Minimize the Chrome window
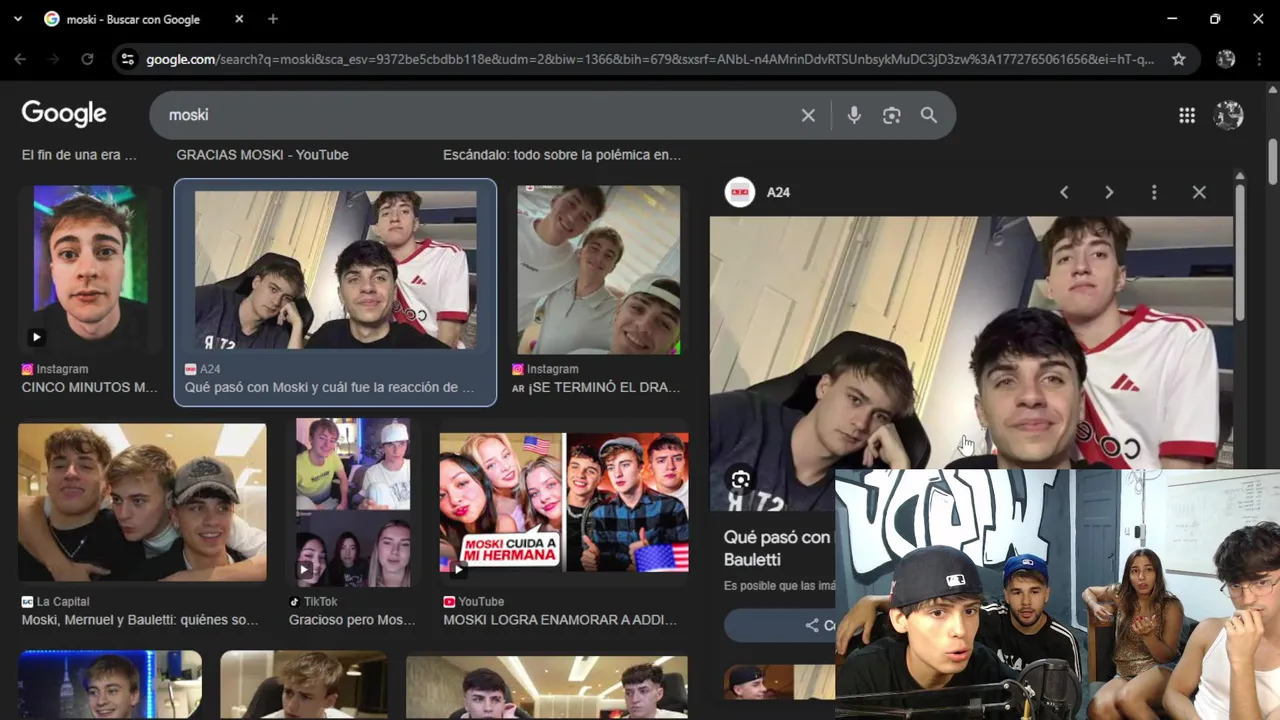The height and width of the screenshot is (720, 1280). pyautogui.click(x=1172, y=19)
